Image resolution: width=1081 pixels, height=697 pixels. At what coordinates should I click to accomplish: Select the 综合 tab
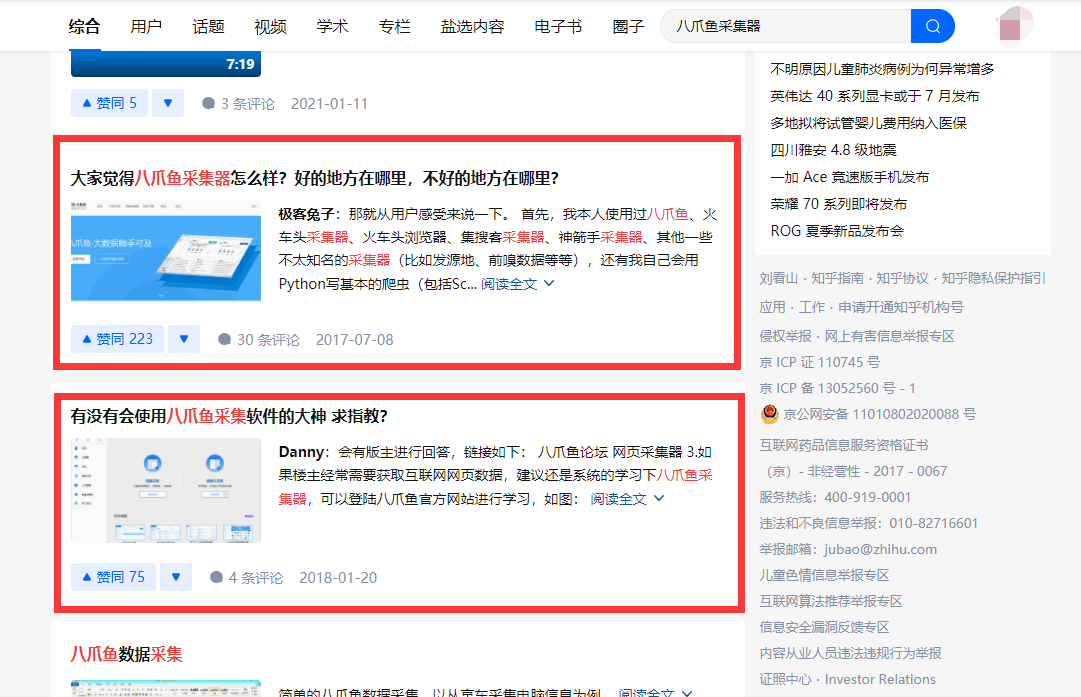click(85, 26)
